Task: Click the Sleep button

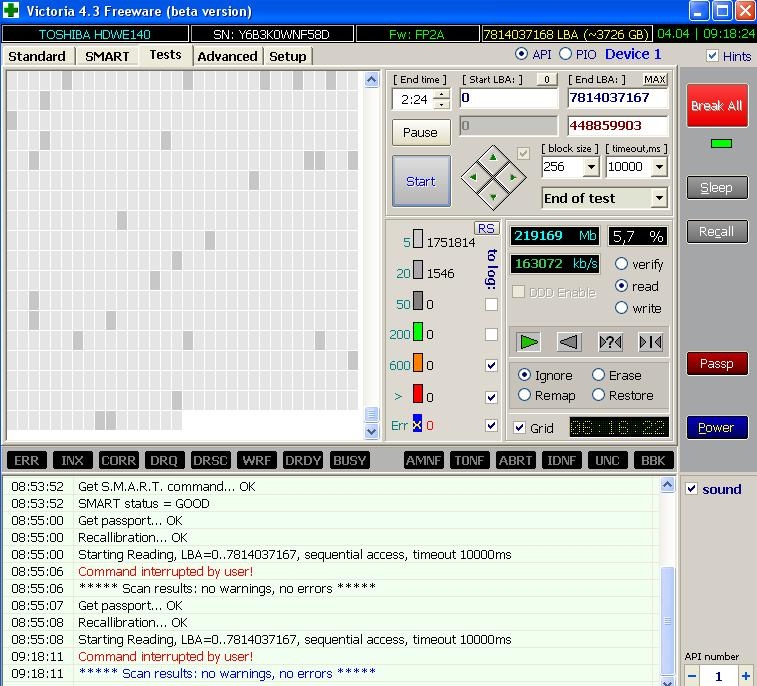Action: [716, 187]
